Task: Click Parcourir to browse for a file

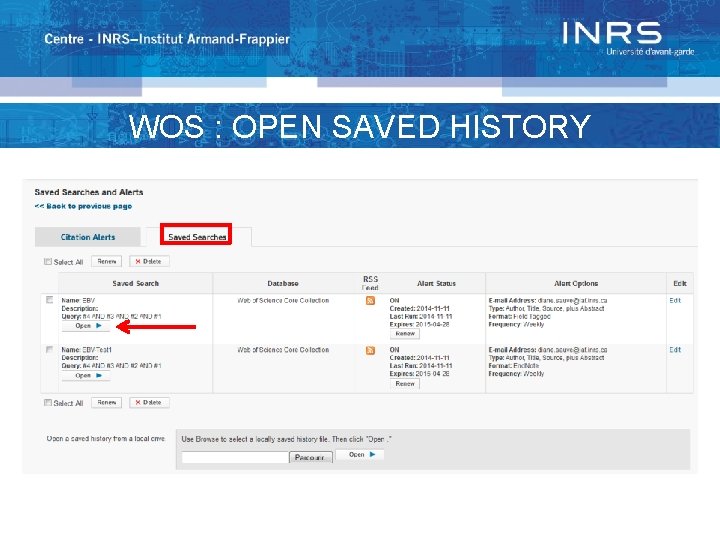Action: 310,457
